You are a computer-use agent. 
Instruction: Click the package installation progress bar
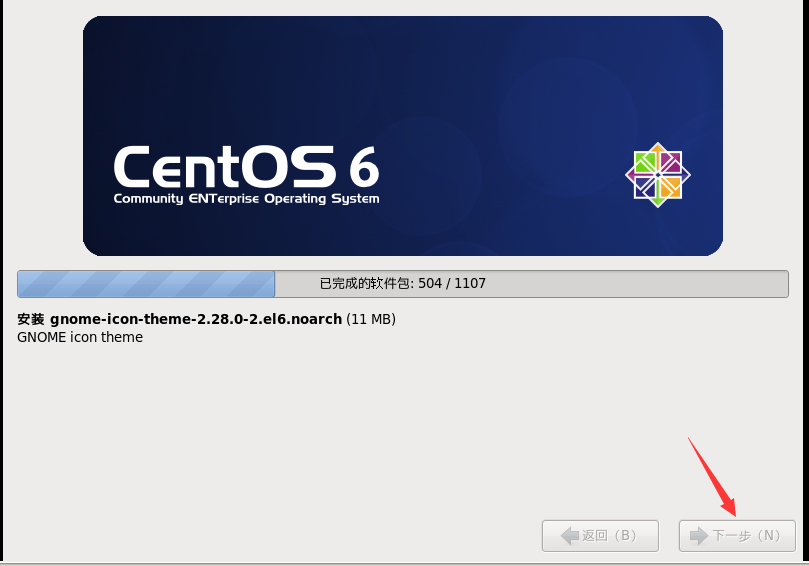coord(402,284)
